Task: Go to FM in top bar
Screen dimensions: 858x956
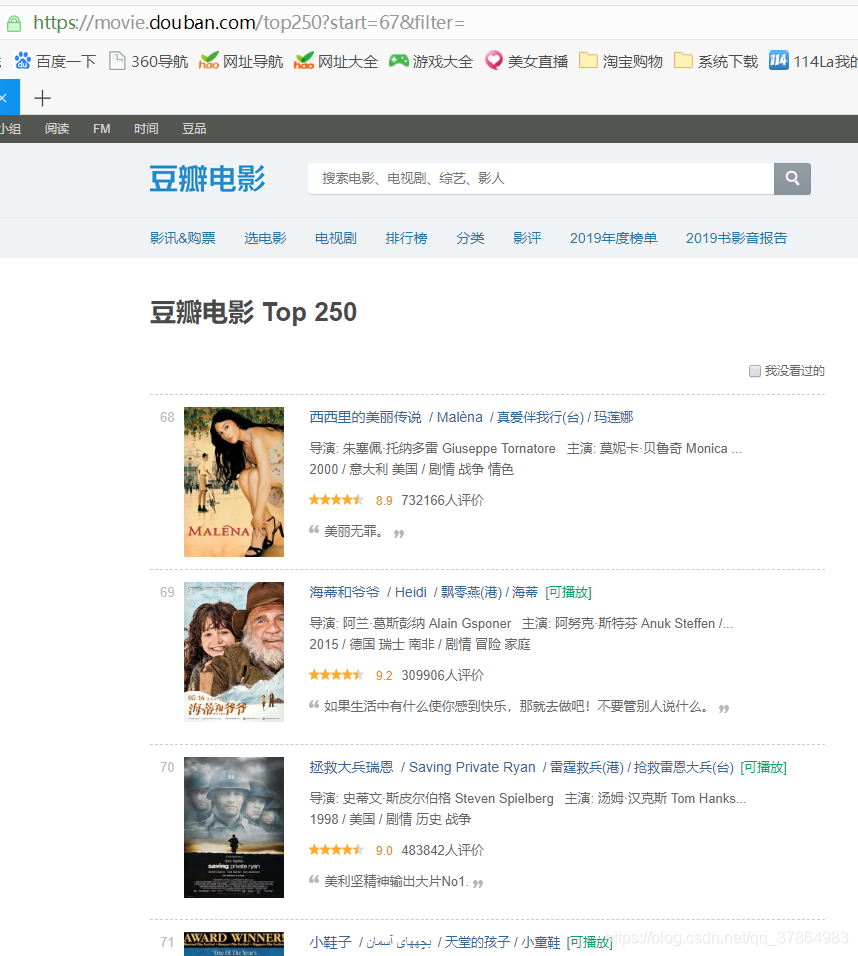Action: tap(101, 129)
